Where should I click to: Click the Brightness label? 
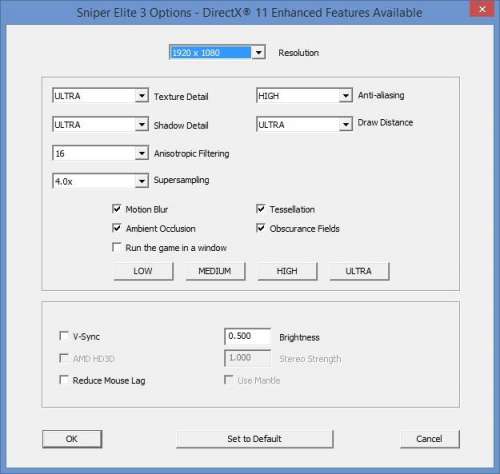(299, 337)
